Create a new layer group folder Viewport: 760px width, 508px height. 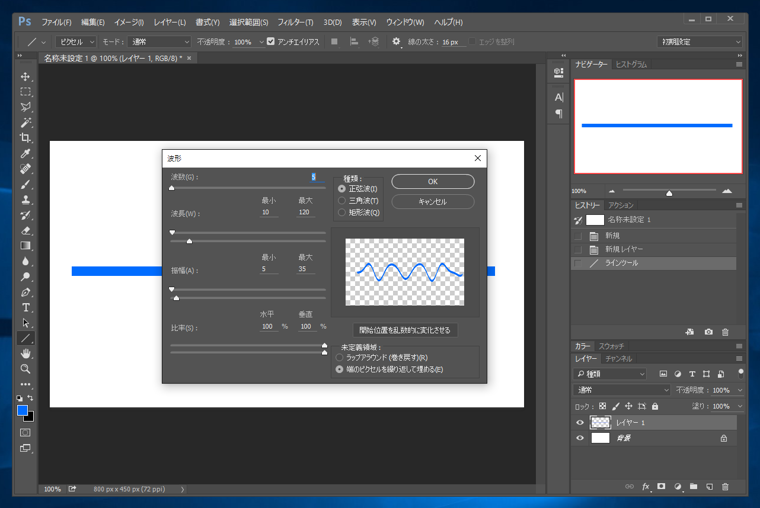pos(694,486)
